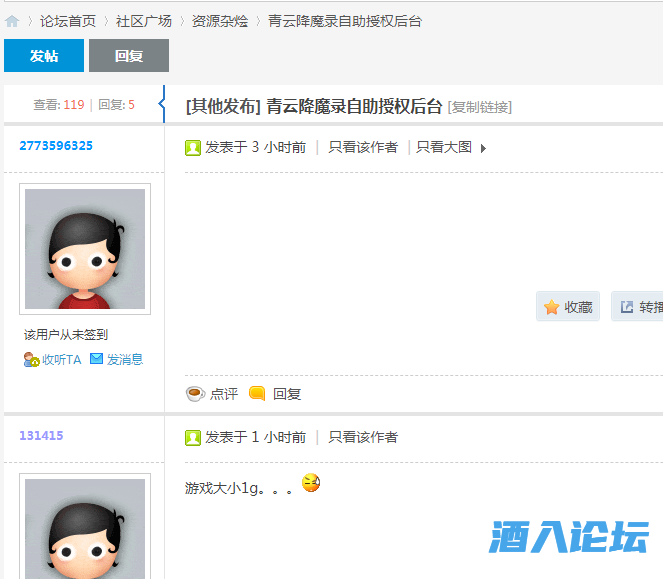
Task: Click 该用户从未签到 text
Action: (66, 335)
